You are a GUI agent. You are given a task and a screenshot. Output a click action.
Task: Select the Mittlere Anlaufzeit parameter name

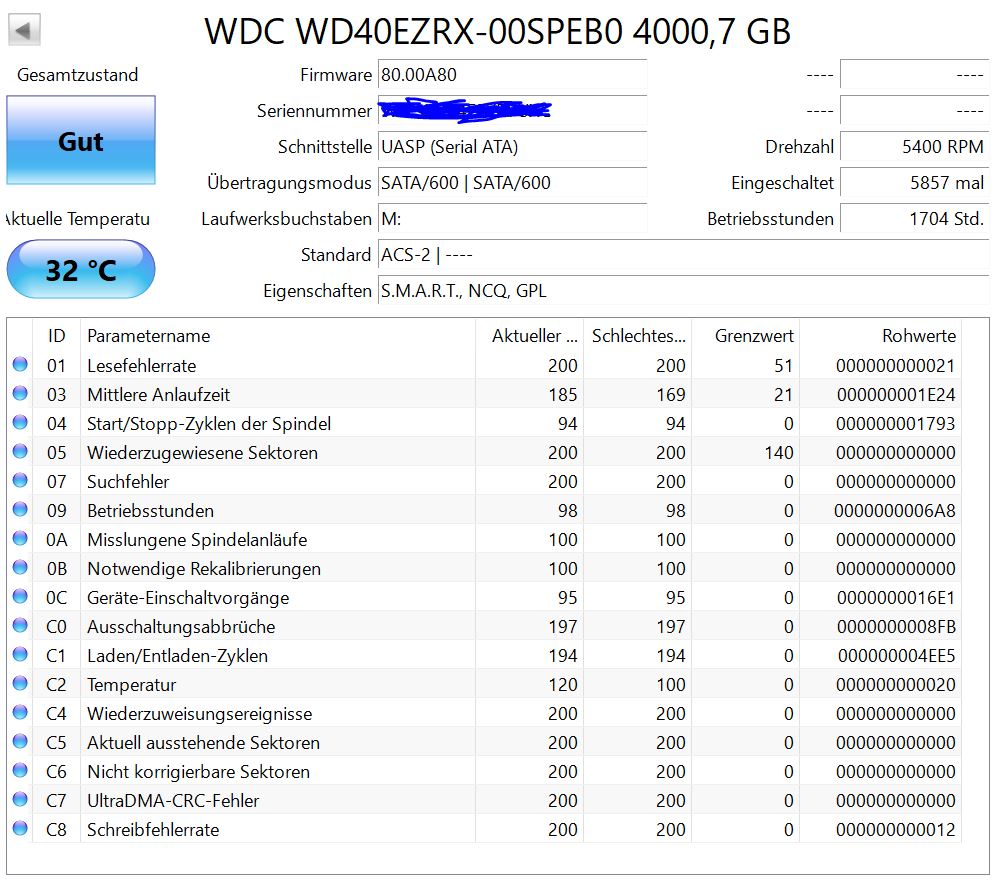click(159, 395)
